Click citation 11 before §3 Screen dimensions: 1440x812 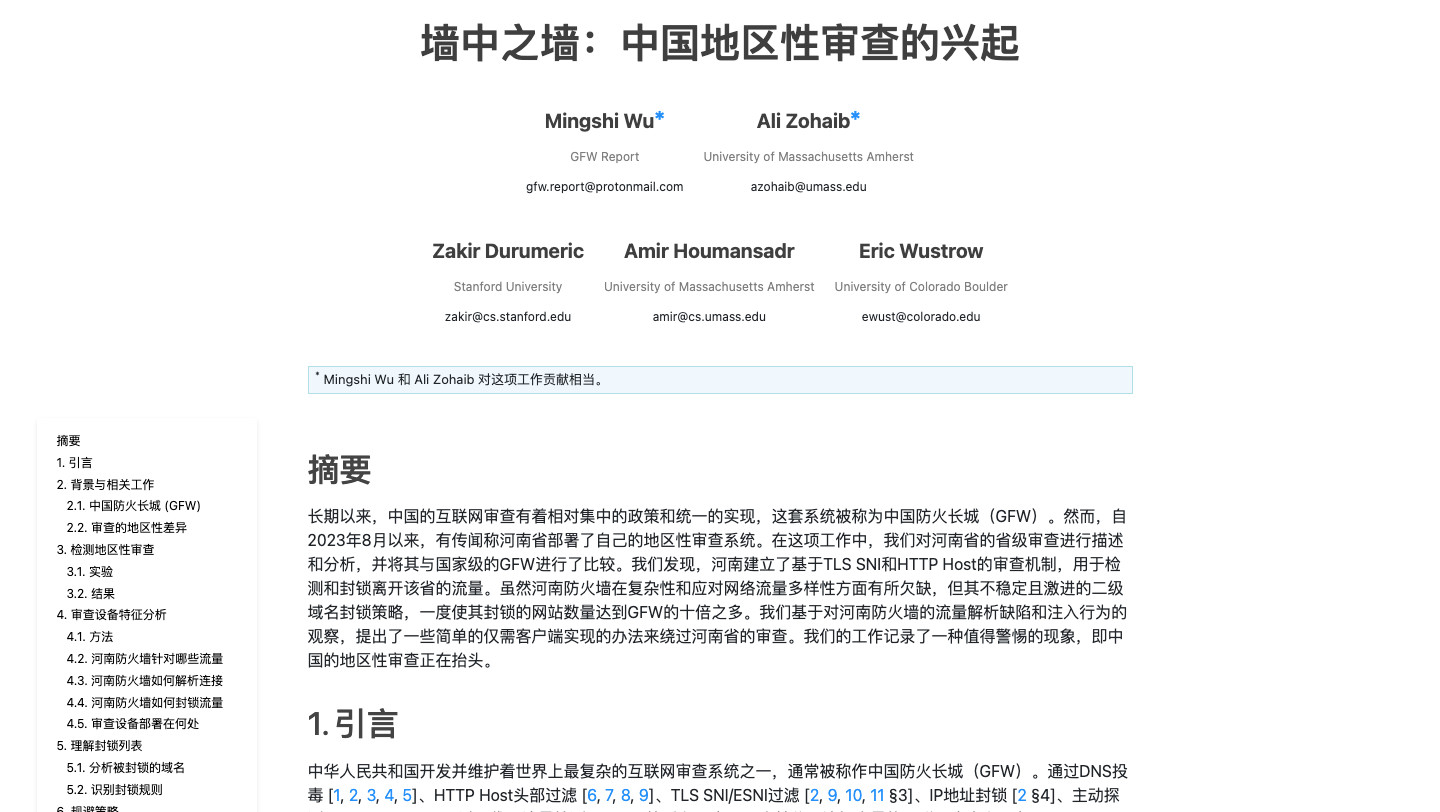pos(877,796)
